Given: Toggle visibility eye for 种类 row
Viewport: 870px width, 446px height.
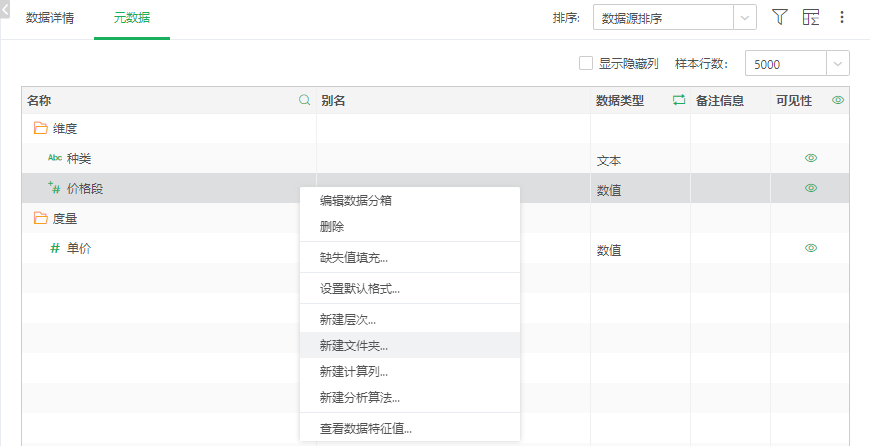Looking at the screenshot, I should 811,158.
